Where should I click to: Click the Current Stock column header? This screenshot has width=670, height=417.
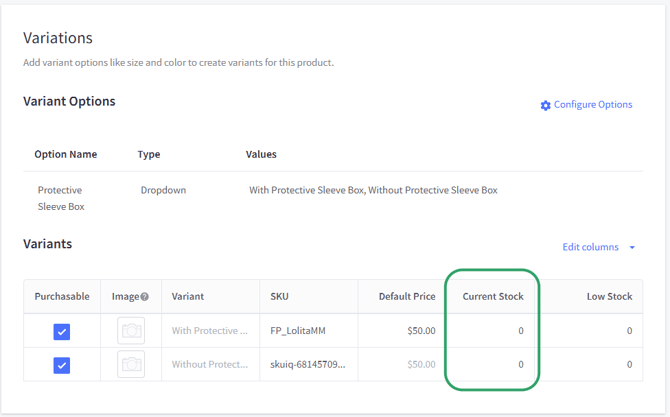click(493, 297)
